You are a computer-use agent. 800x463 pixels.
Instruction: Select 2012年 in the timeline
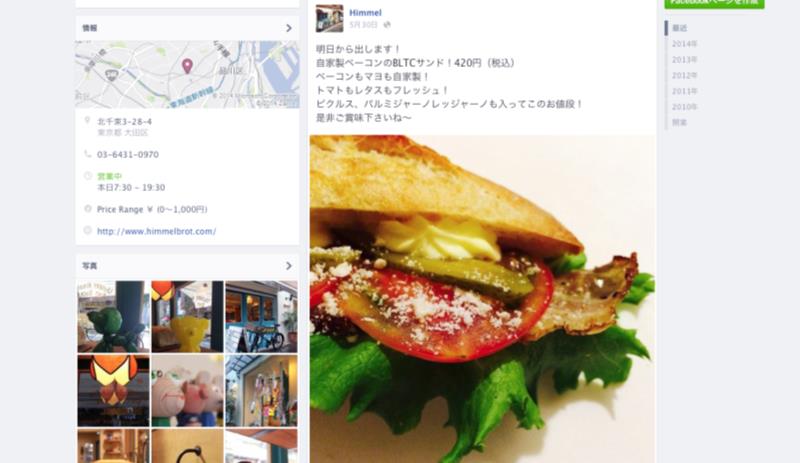click(x=685, y=76)
